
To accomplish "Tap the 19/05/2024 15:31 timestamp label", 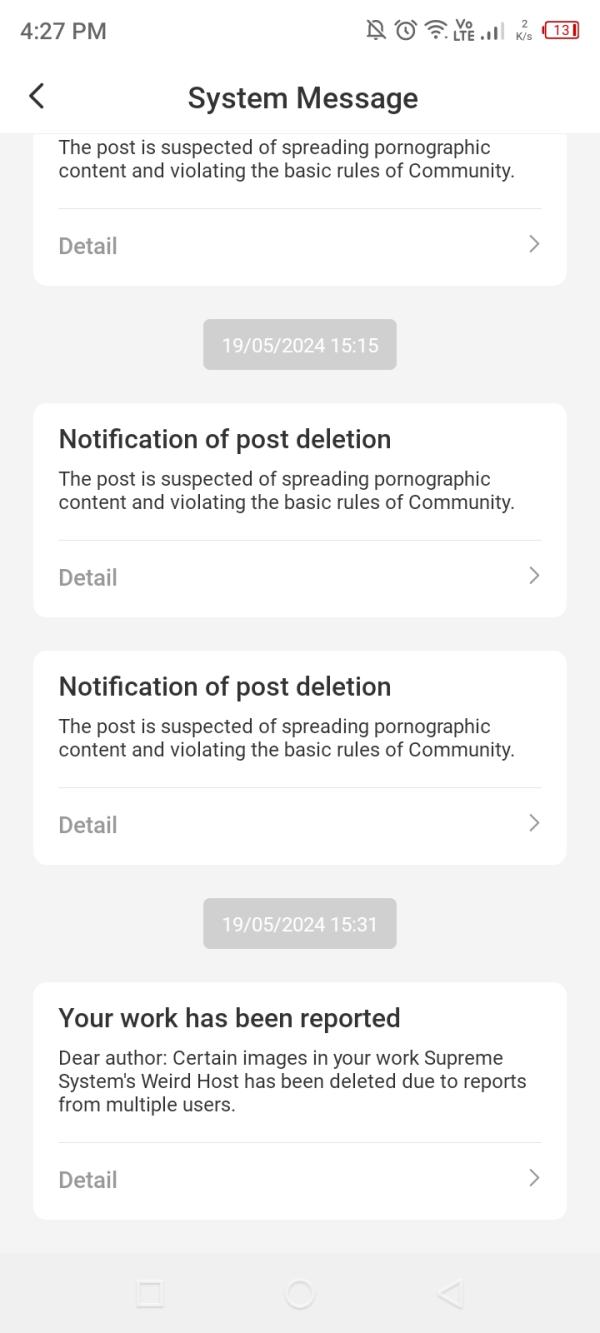I will point(300,924).
